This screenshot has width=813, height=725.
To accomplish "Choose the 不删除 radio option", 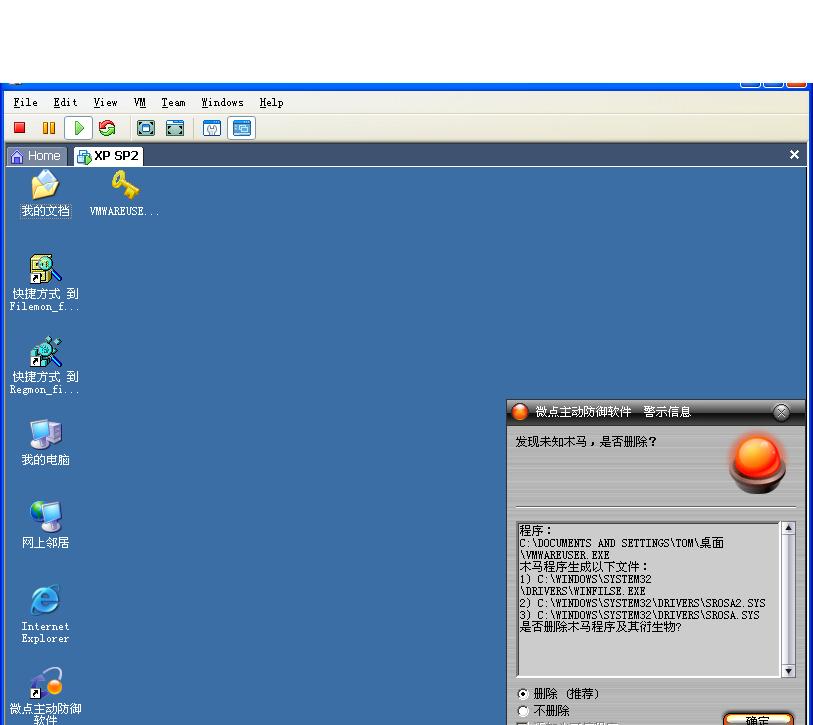I will 543,711.
